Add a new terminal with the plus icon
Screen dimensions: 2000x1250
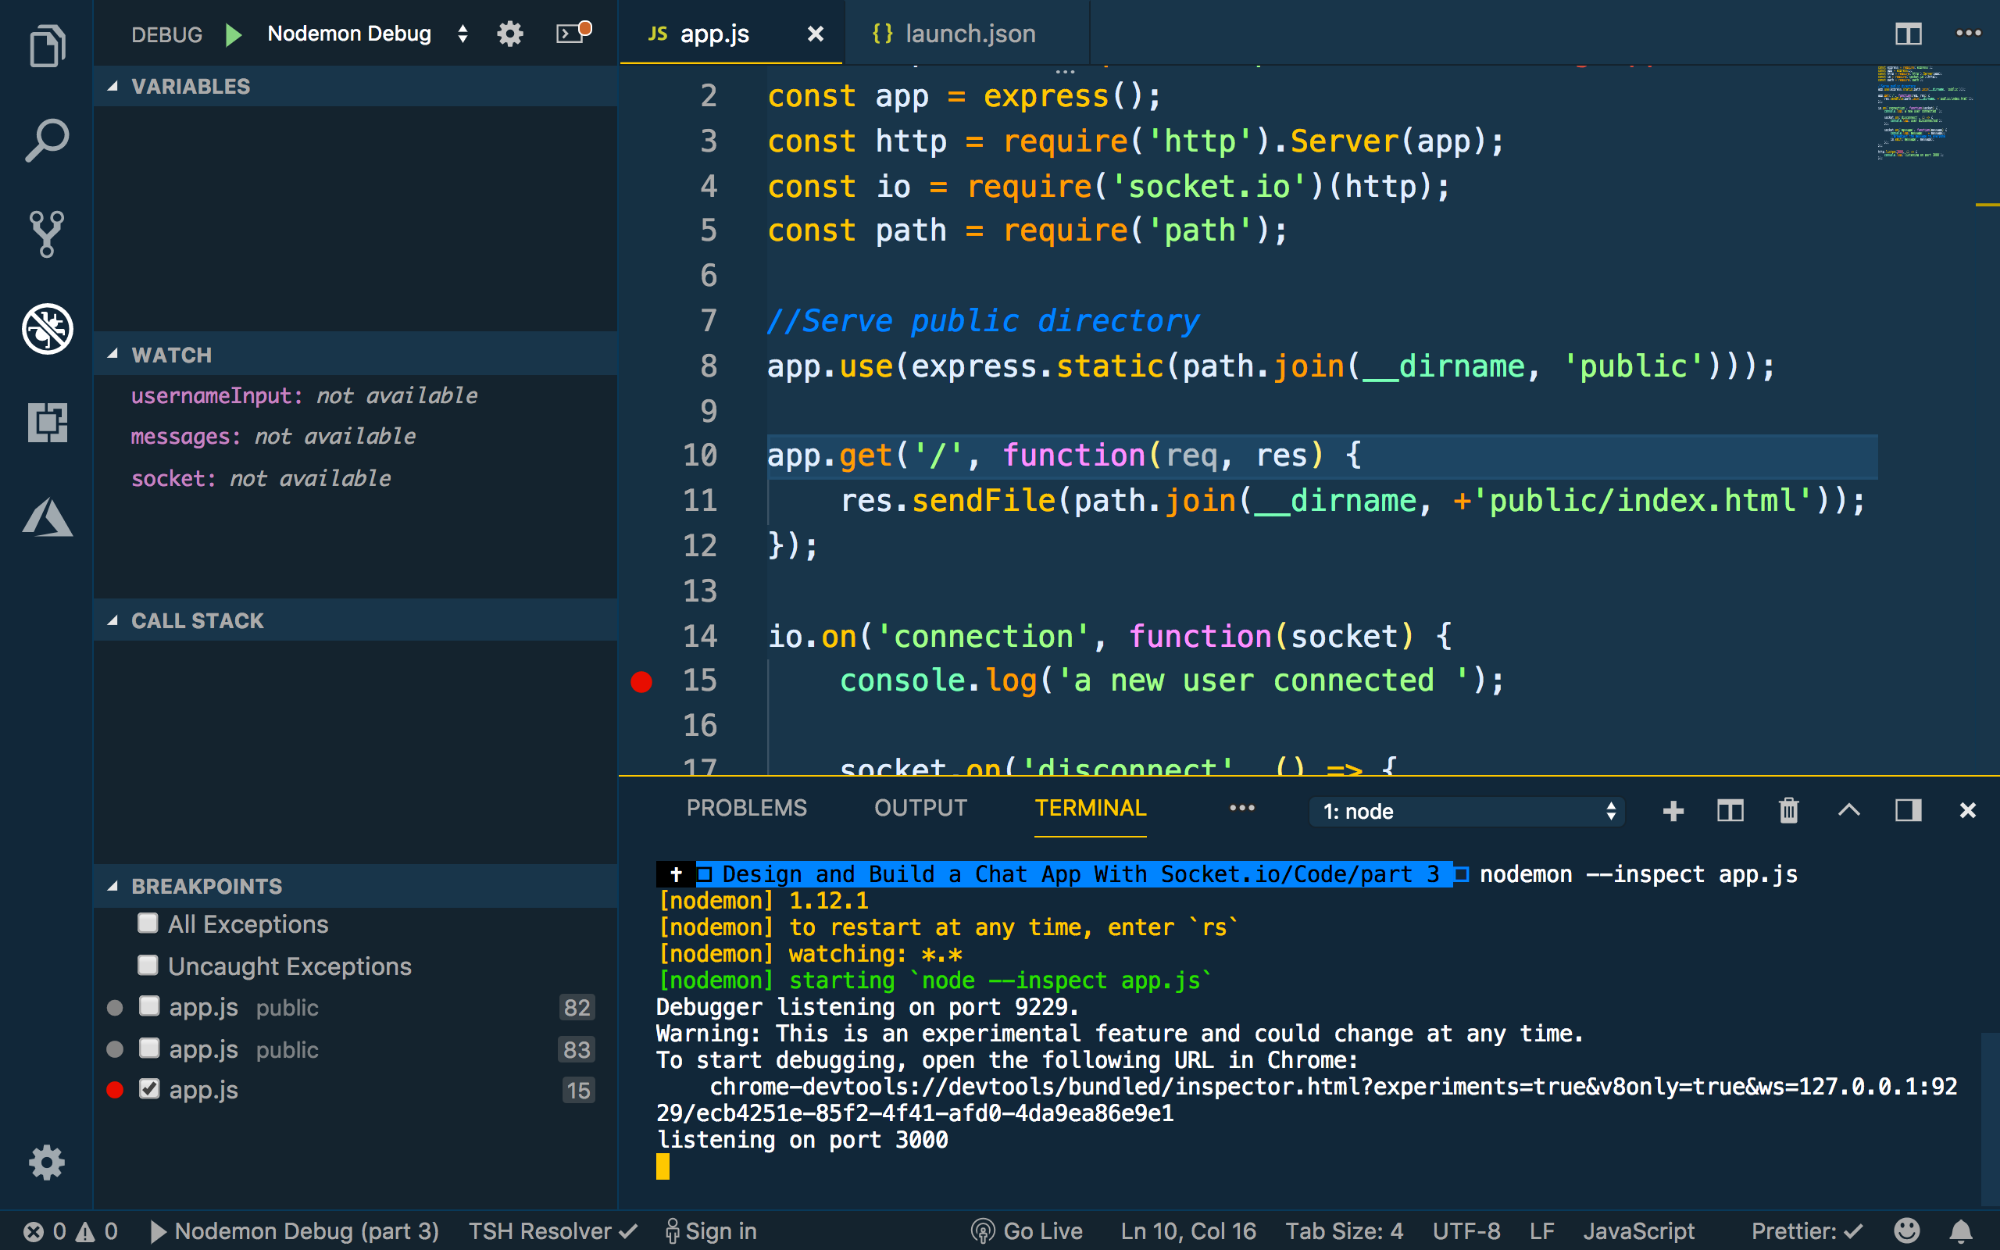click(x=1673, y=811)
